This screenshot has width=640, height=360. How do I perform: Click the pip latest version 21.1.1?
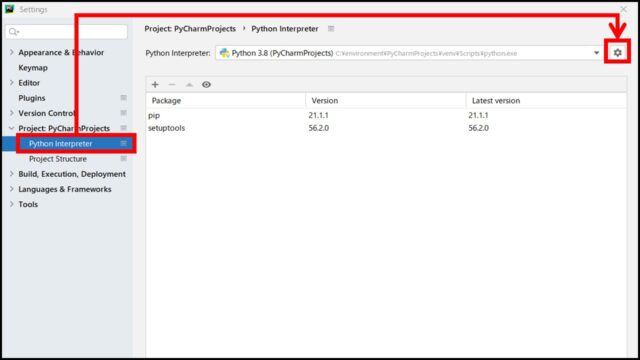click(x=478, y=115)
